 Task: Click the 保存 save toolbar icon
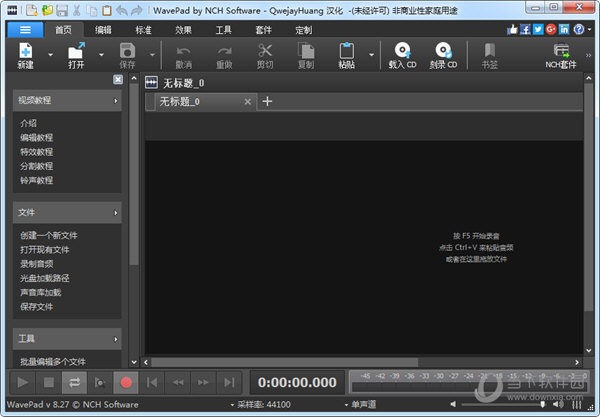(x=127, y=56)
